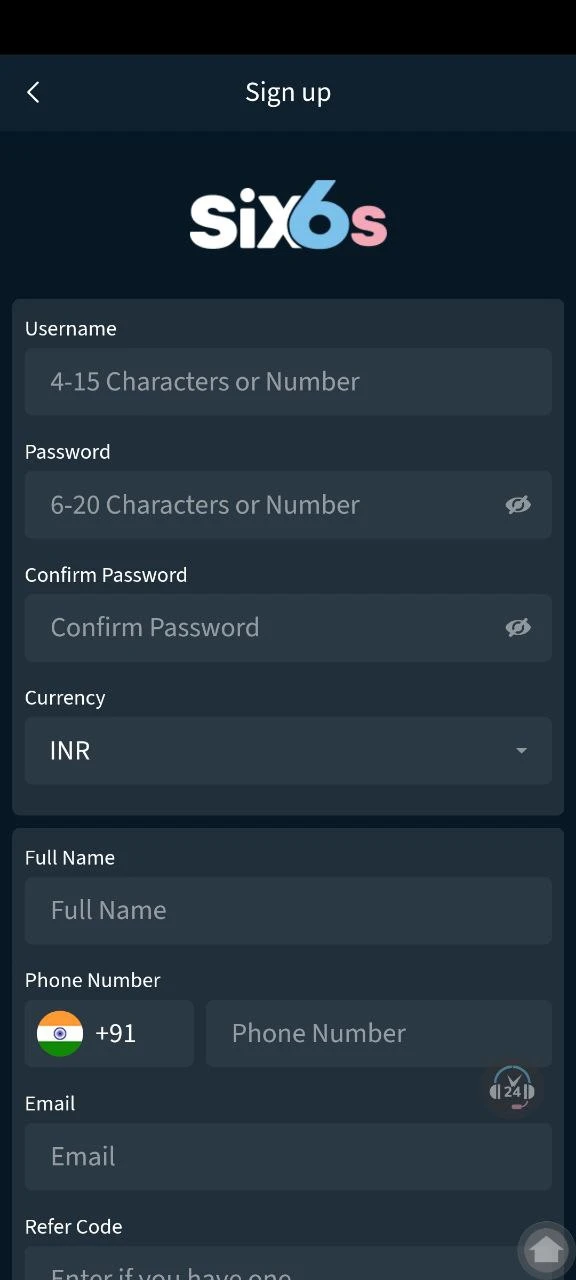
Task: Click inside the Email field
Action: [x=288, y=1156]
